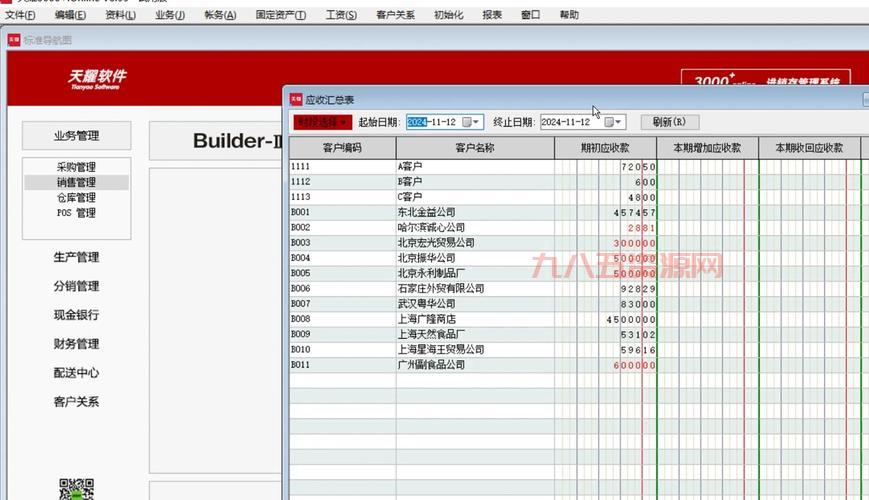This screenshot has height=500, width=869.
Task: Click the 期初应收款 amount for 上海广隆商店
Action: click(x=605, y=319)
